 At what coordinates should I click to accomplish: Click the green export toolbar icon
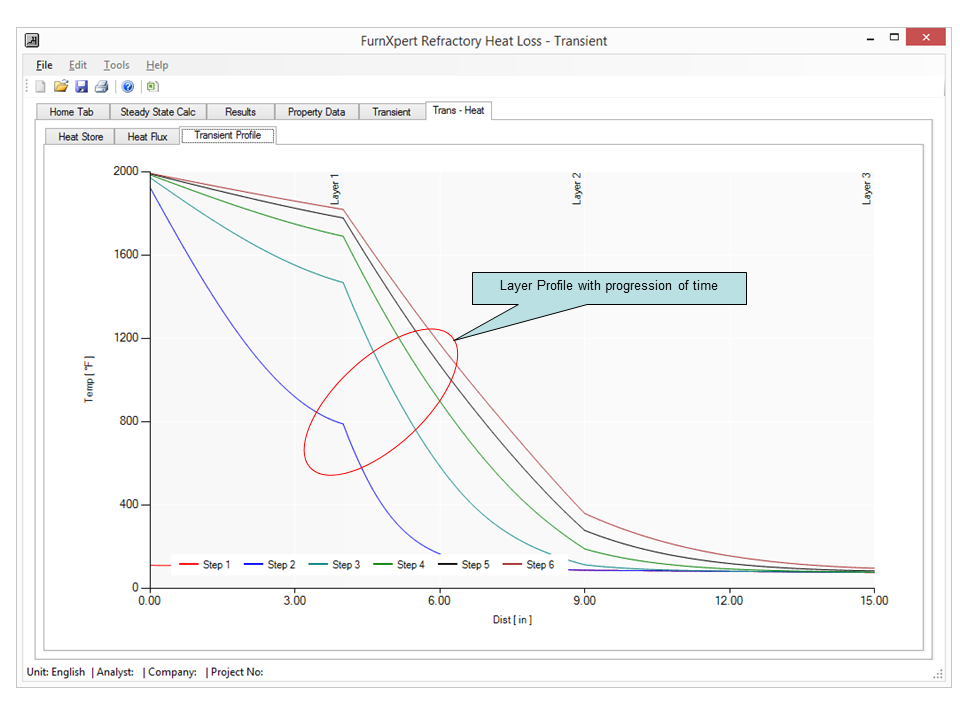tap(152, 86)
